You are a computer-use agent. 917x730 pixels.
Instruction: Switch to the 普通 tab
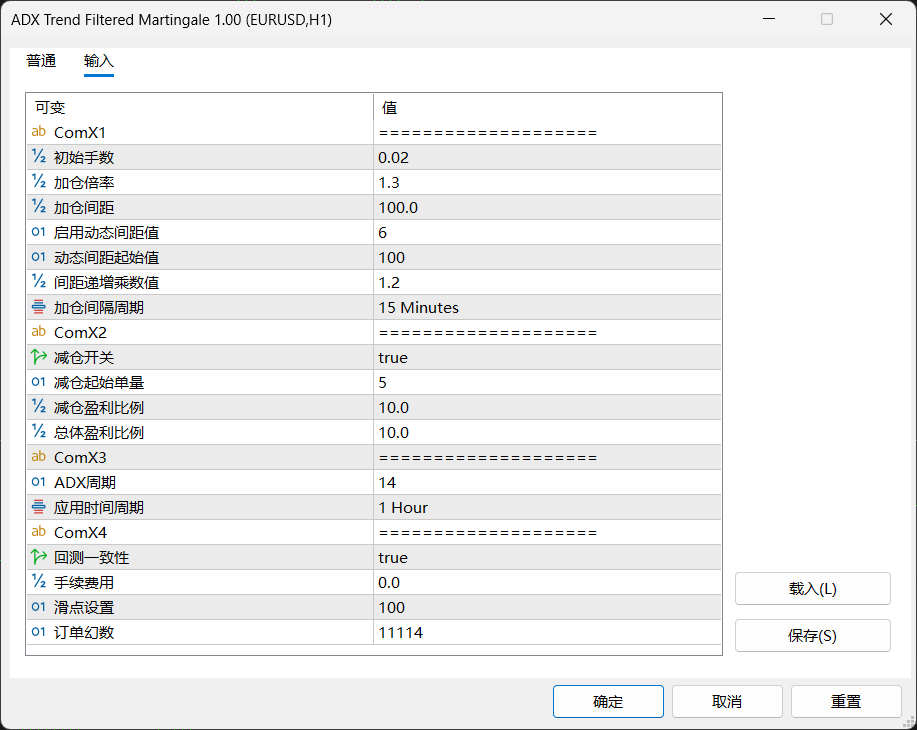41,61
